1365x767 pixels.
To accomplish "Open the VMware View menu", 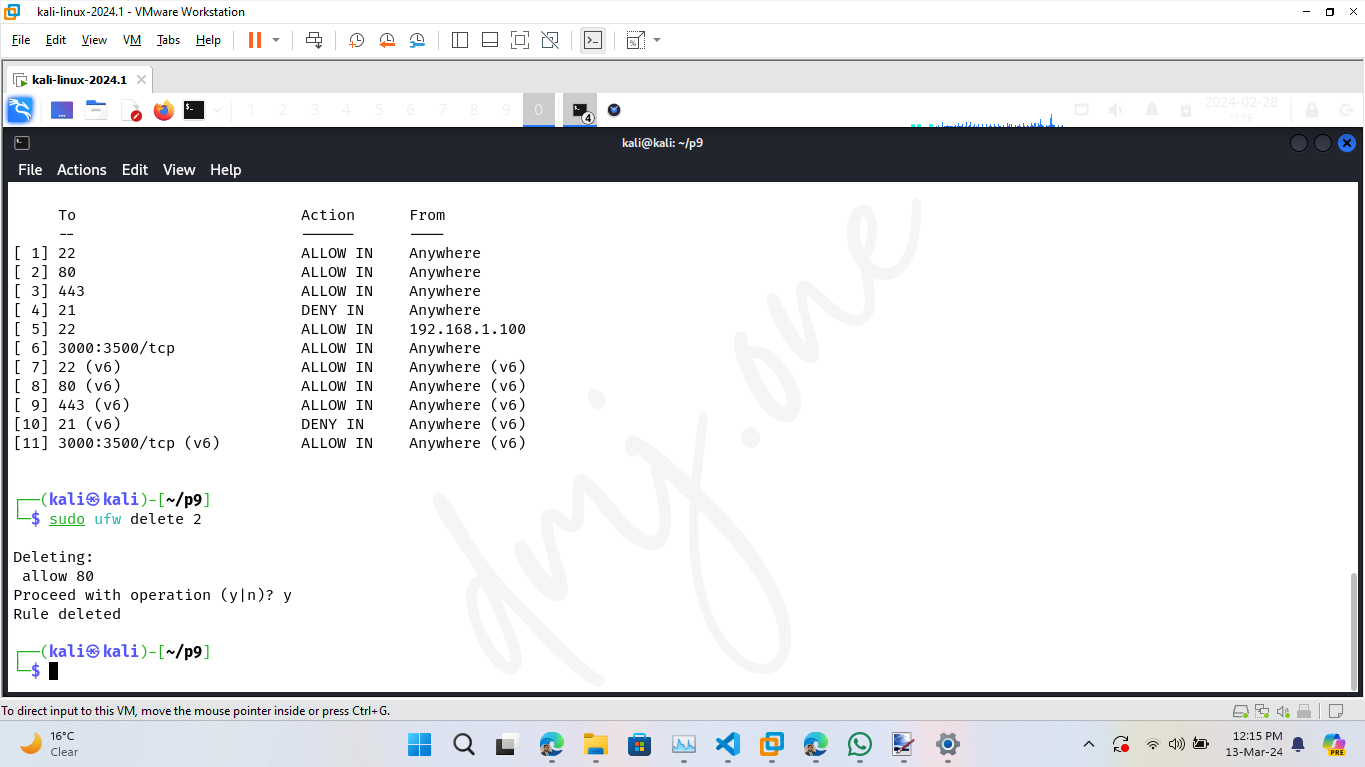I will pyautogui.click(x=94, y=40).
